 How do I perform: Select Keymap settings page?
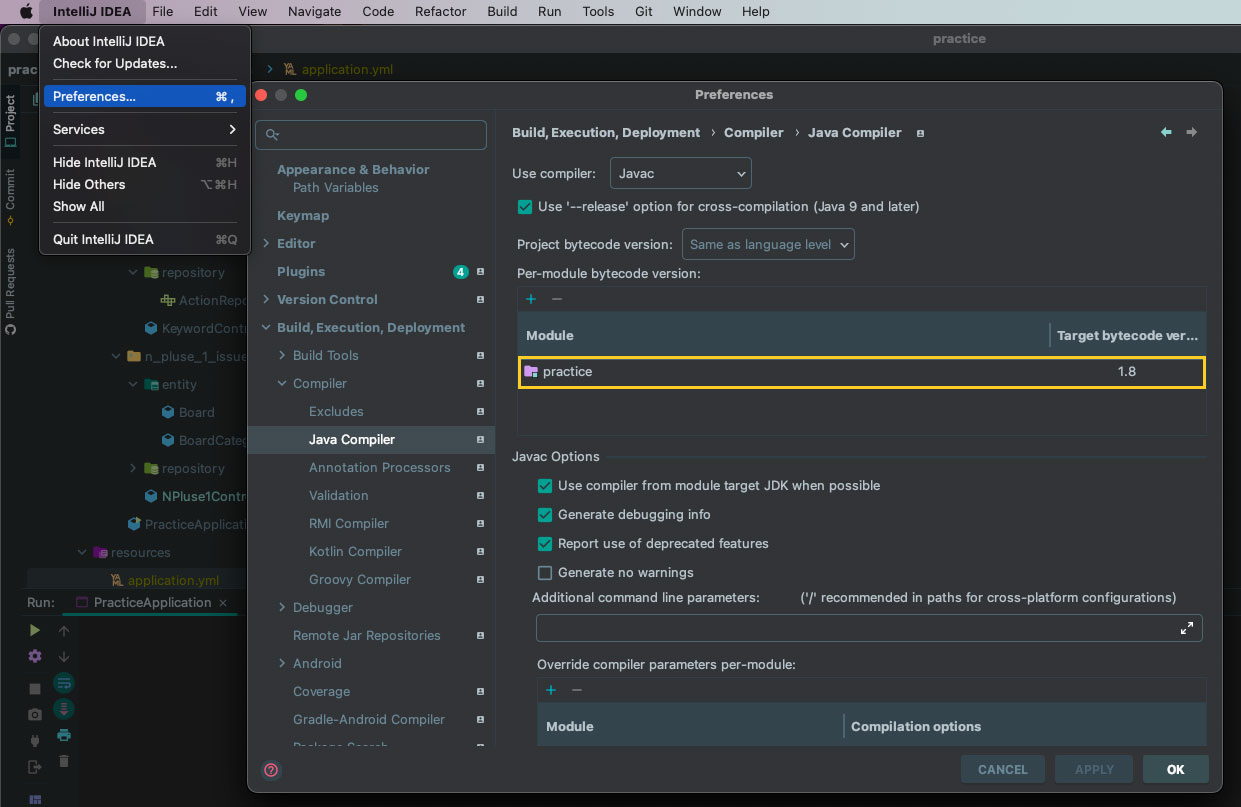click(x=303, y=215)
